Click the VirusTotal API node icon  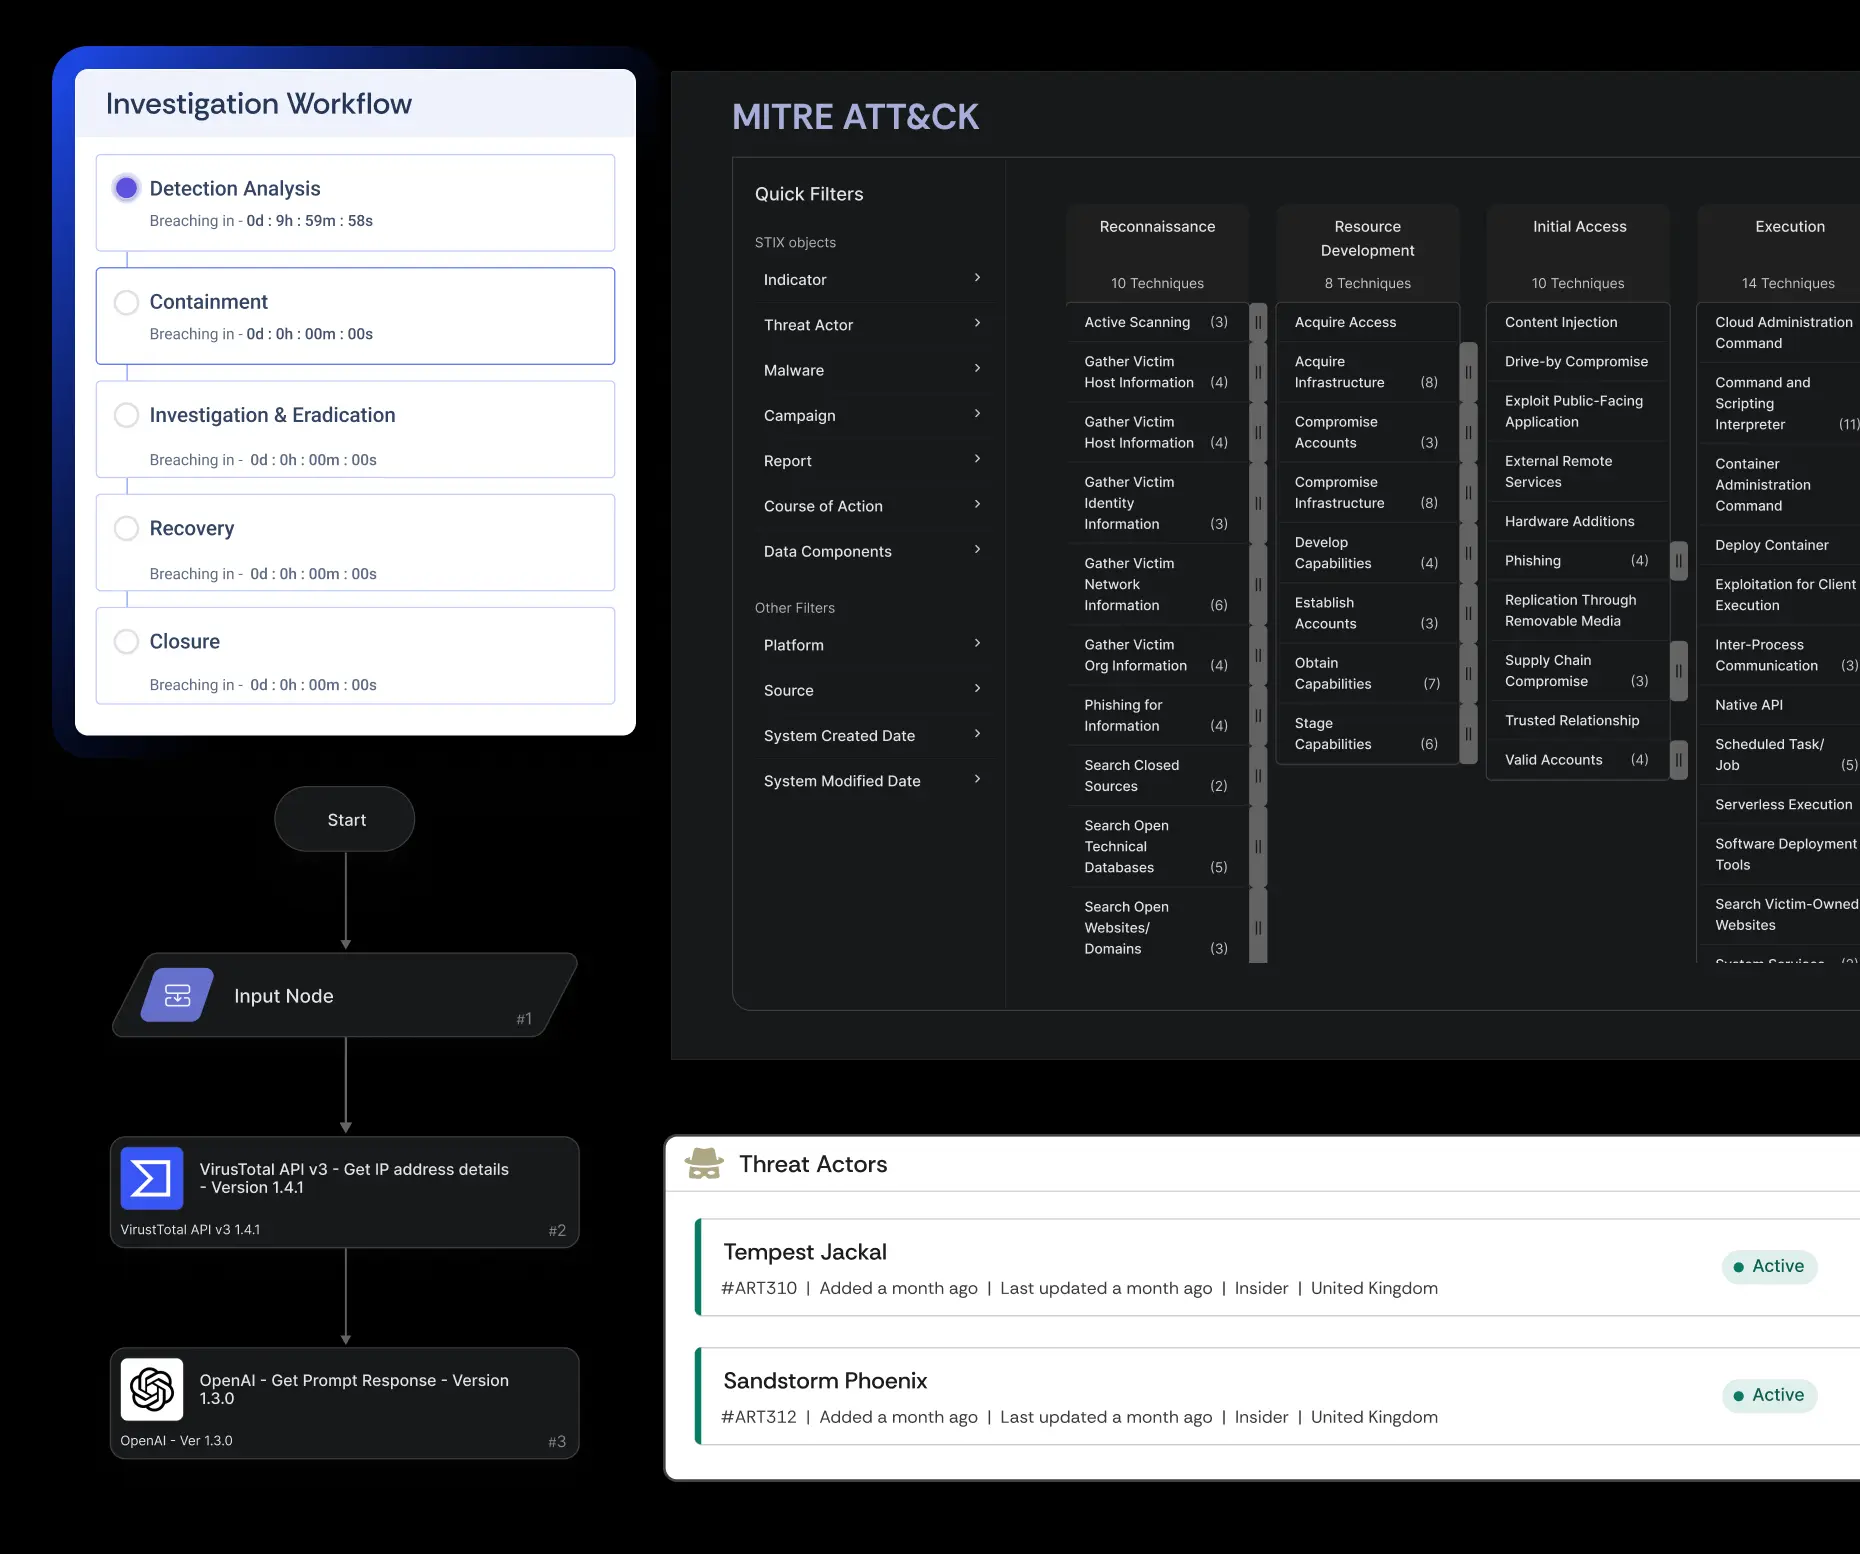[x=150, y=1178]
